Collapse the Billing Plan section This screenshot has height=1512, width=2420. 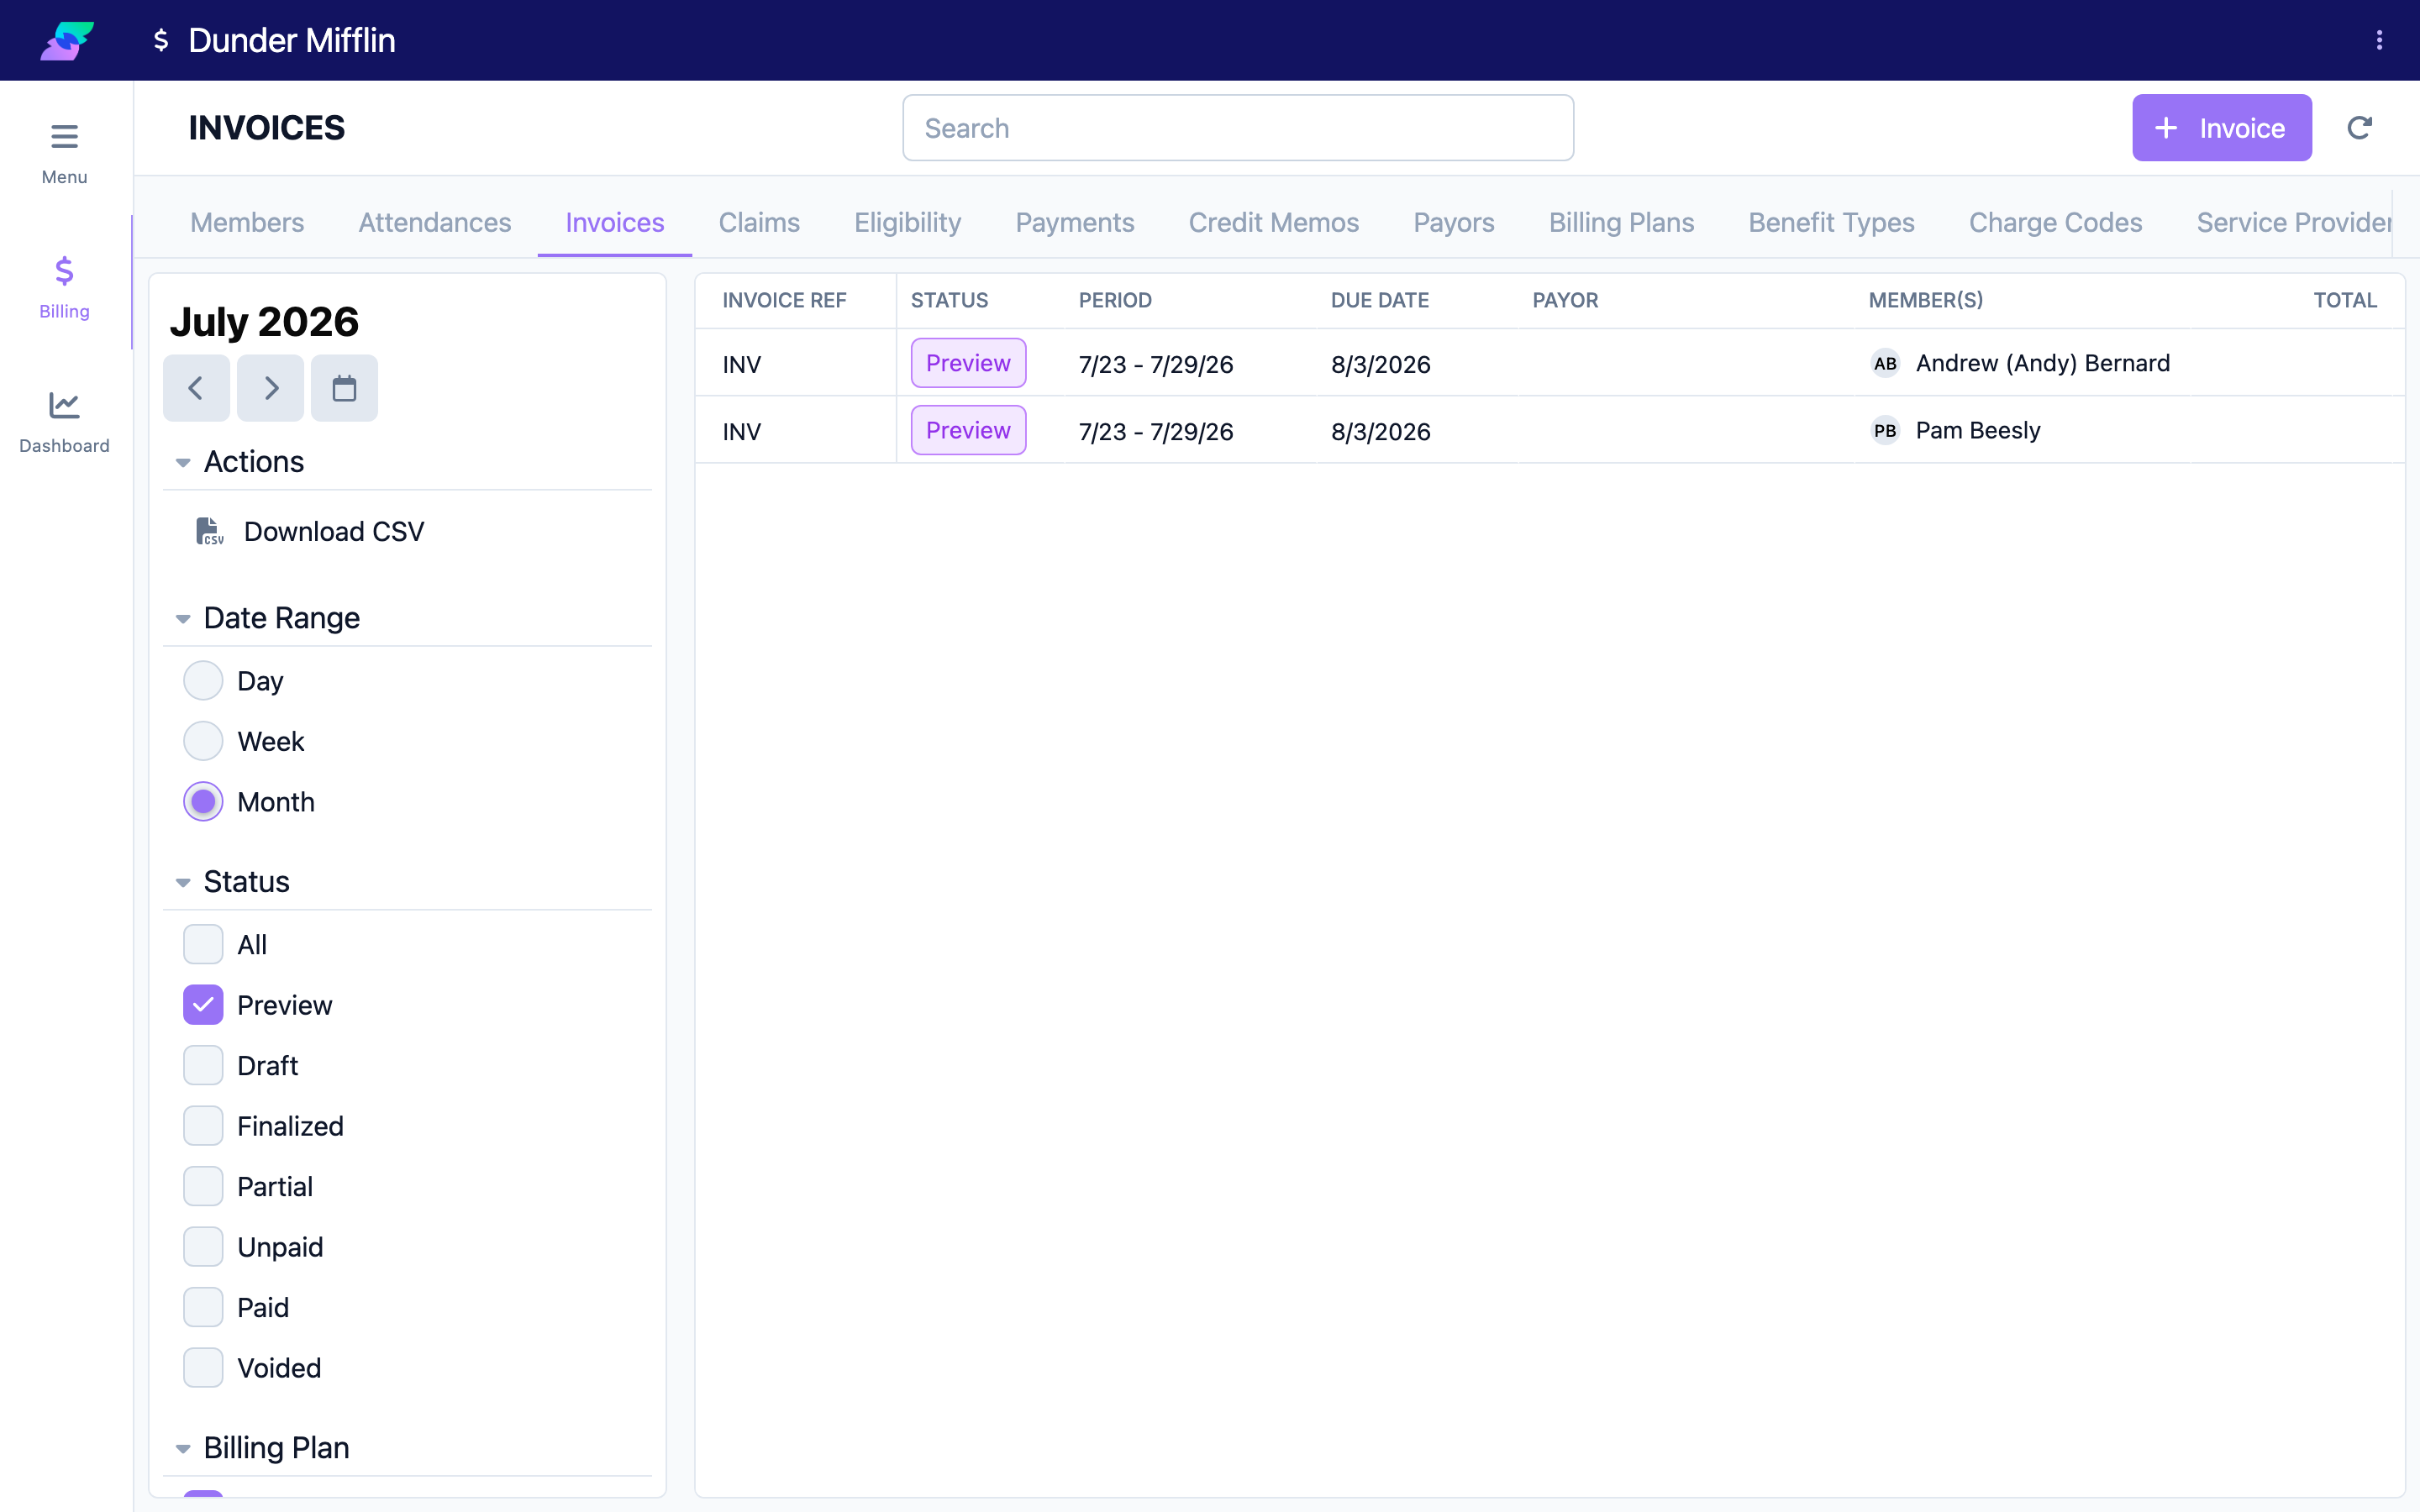click(x=183, y=1448)
